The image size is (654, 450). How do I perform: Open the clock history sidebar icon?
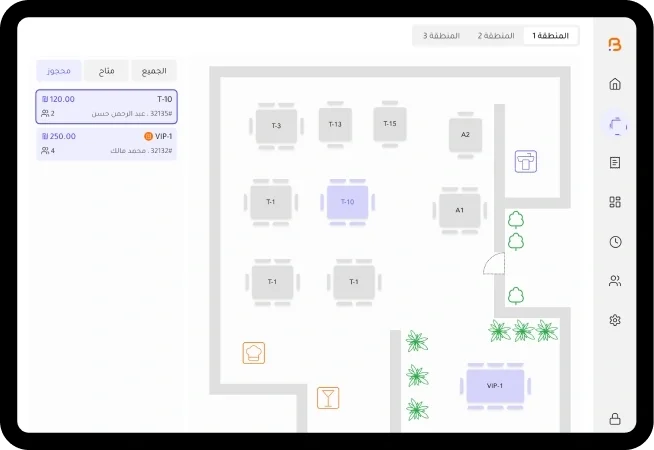pos(616,242)
